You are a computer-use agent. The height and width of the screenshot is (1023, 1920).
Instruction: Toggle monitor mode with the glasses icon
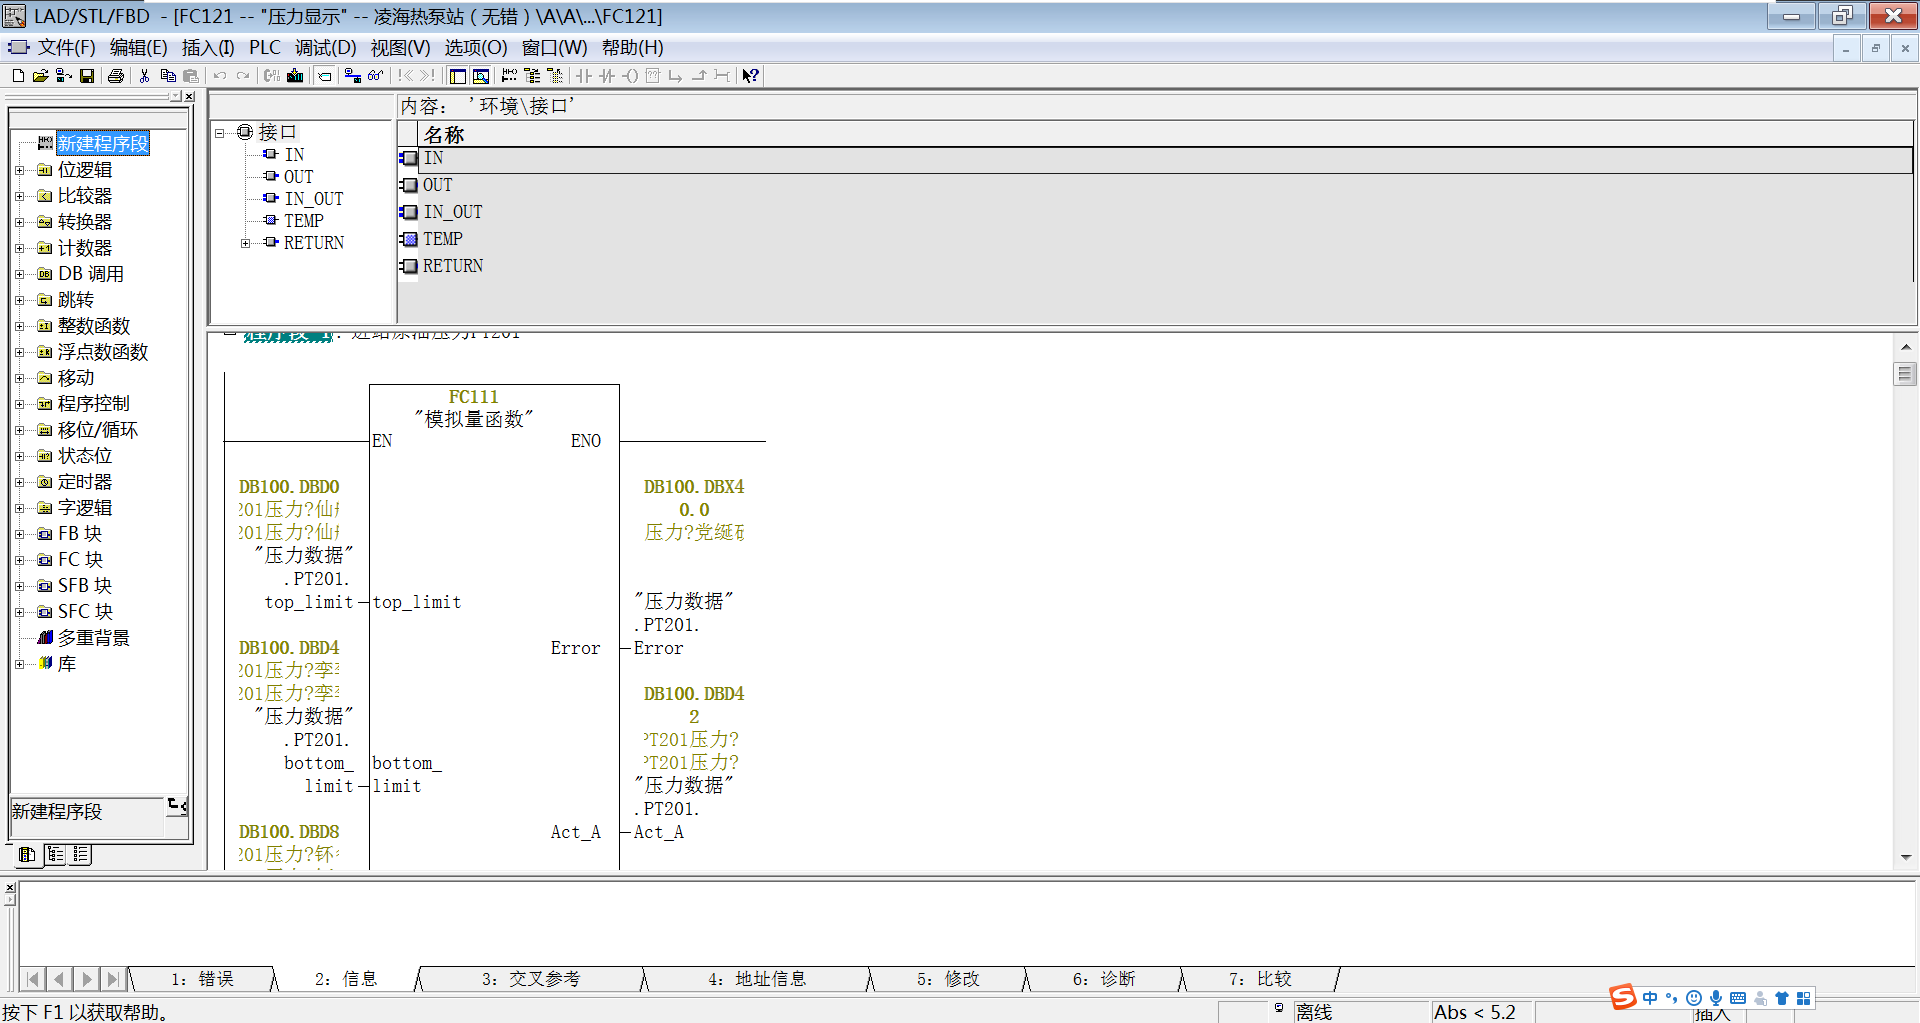374,75
